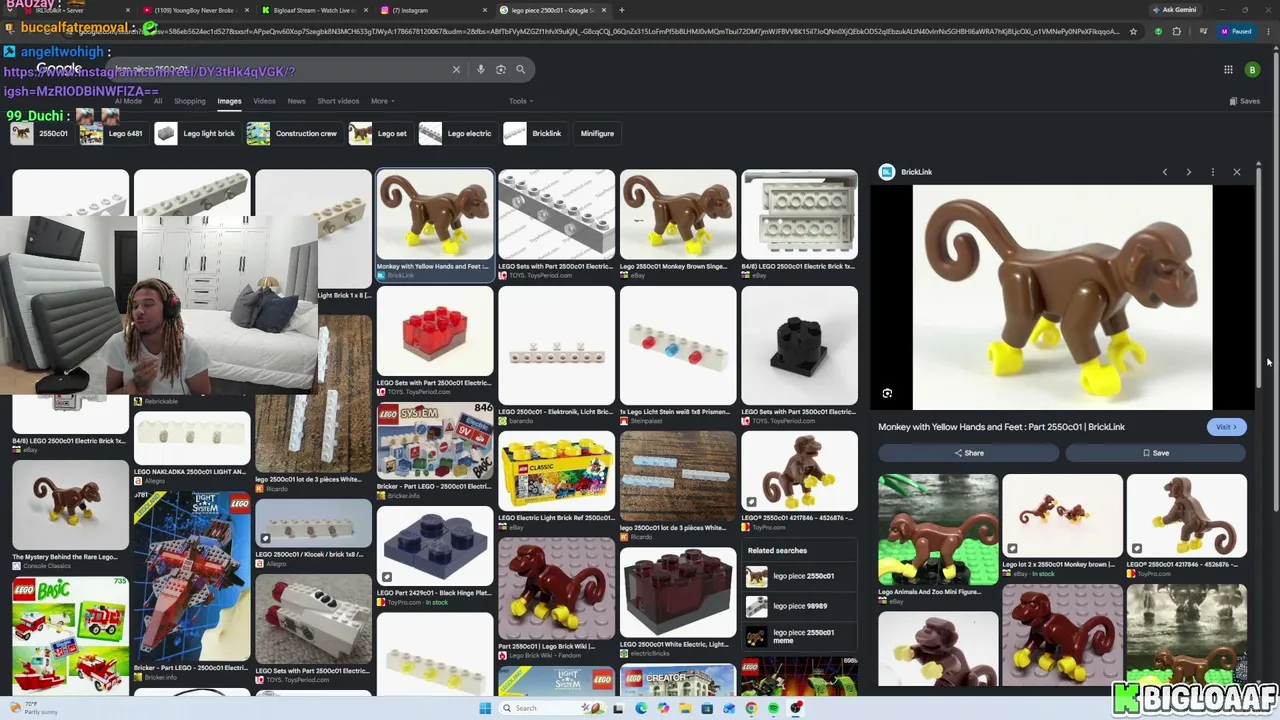1280x720 pixels.
Task: Bookmark this page with the star icon
Action: (1133, 31)
